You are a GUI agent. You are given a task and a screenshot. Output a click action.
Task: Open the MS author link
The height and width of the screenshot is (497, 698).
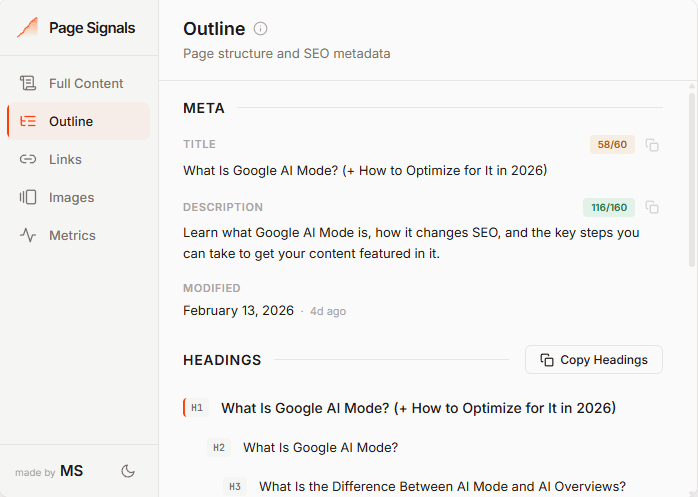[72, 471]
